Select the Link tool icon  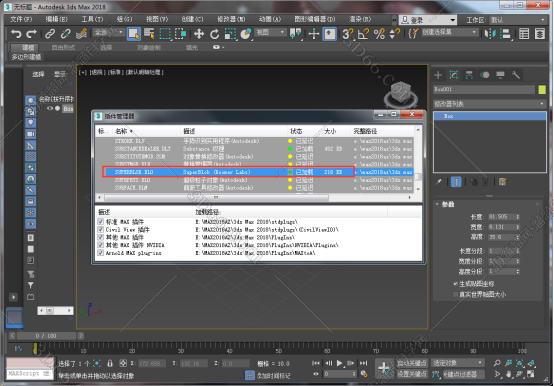(50, 34)
